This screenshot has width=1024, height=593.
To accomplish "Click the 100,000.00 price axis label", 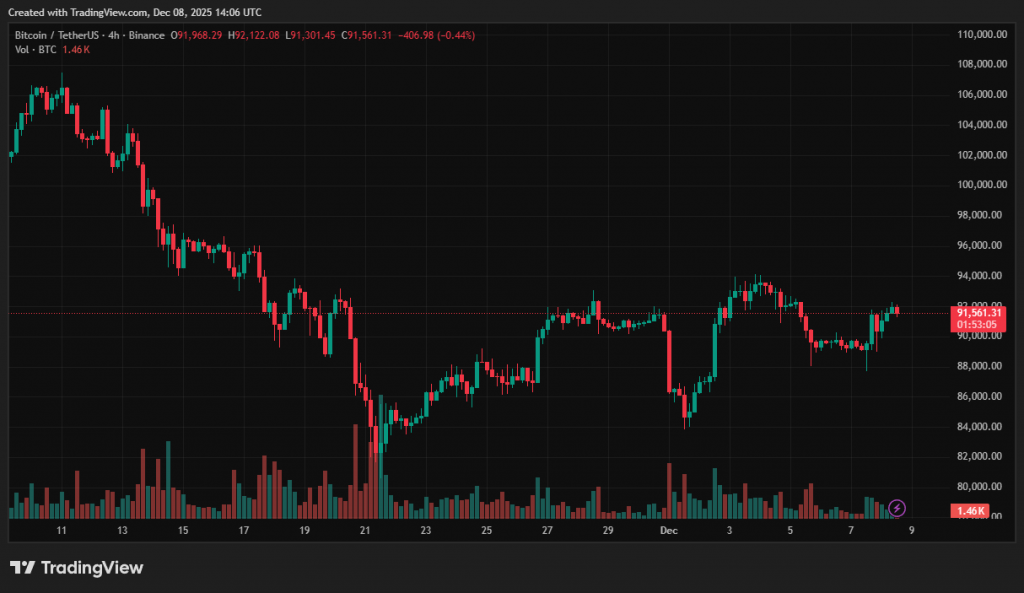I will pyautogui.click(x=980, y=185).
